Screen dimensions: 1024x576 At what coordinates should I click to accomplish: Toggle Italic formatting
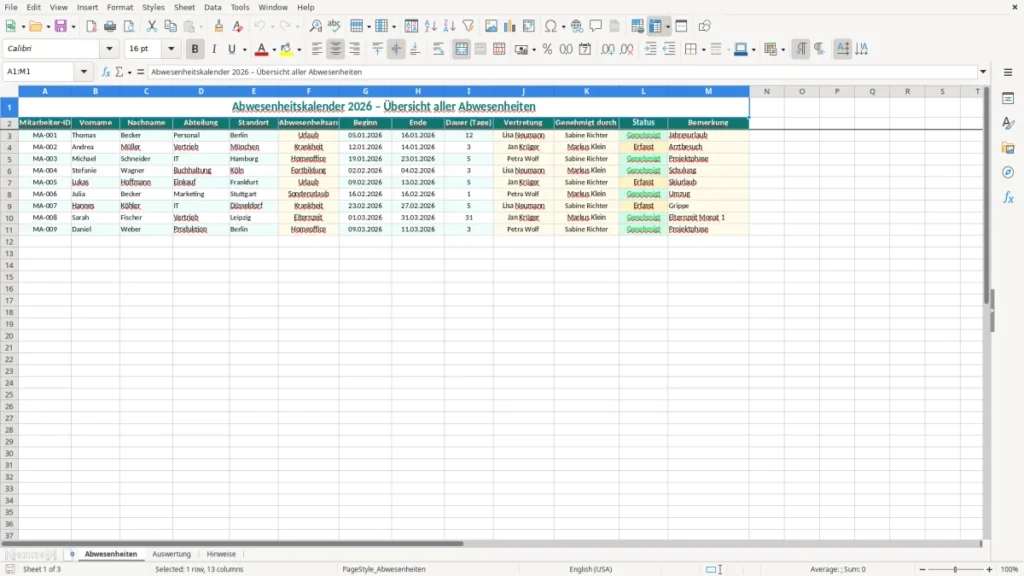[214, 49]
